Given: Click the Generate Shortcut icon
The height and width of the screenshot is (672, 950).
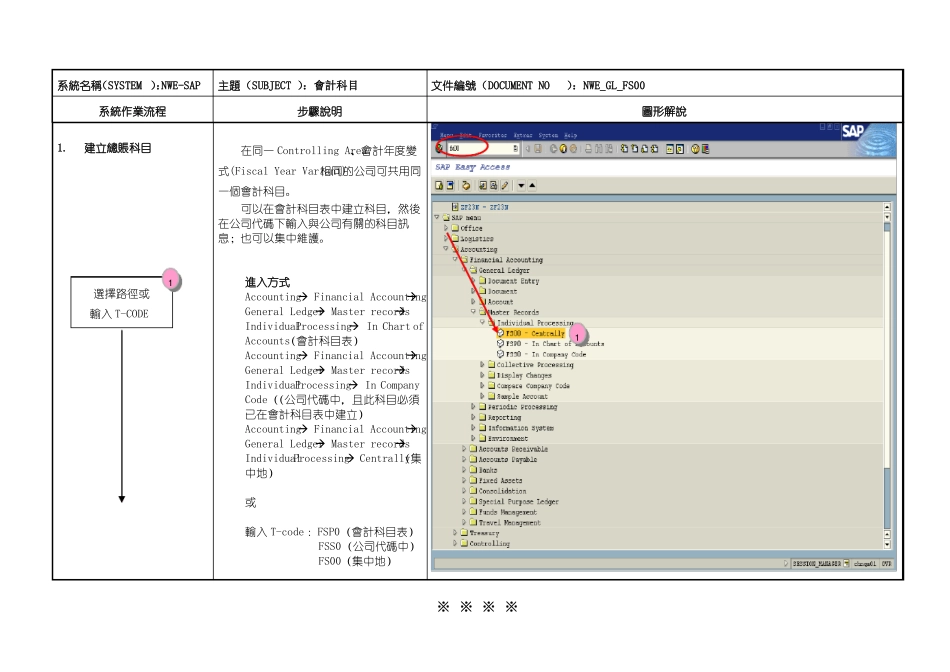Looking at the screenshot, I should point(680,148).
